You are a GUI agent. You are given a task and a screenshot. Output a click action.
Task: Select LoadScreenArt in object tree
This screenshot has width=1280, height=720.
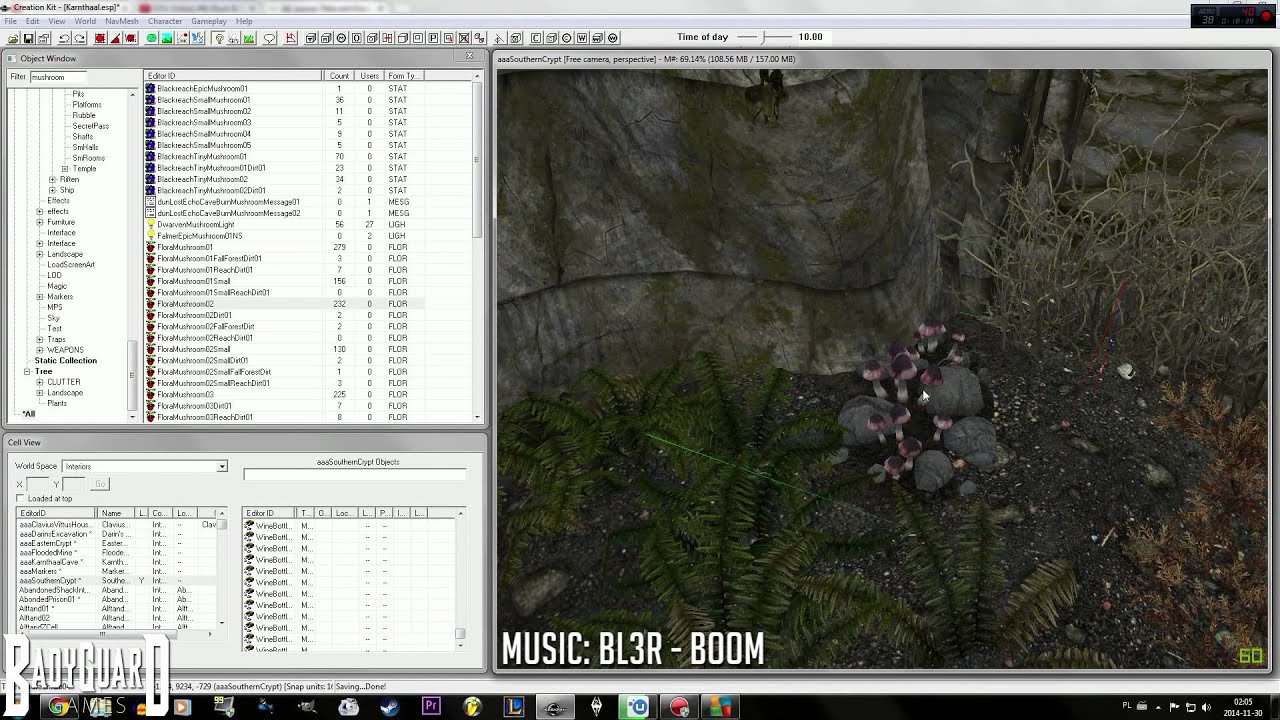70,265
